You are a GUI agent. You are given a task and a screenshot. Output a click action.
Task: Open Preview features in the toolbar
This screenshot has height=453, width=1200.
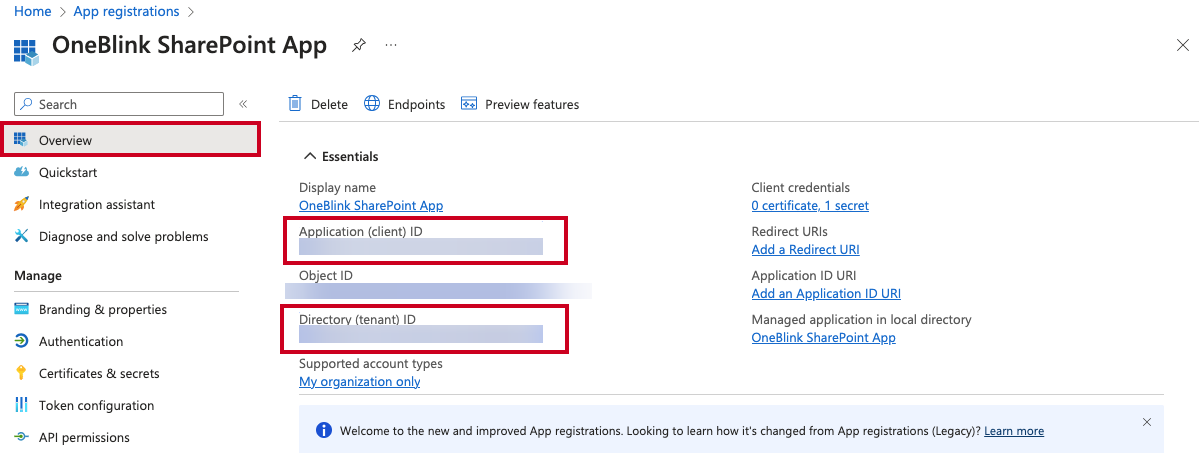(532, 104)
